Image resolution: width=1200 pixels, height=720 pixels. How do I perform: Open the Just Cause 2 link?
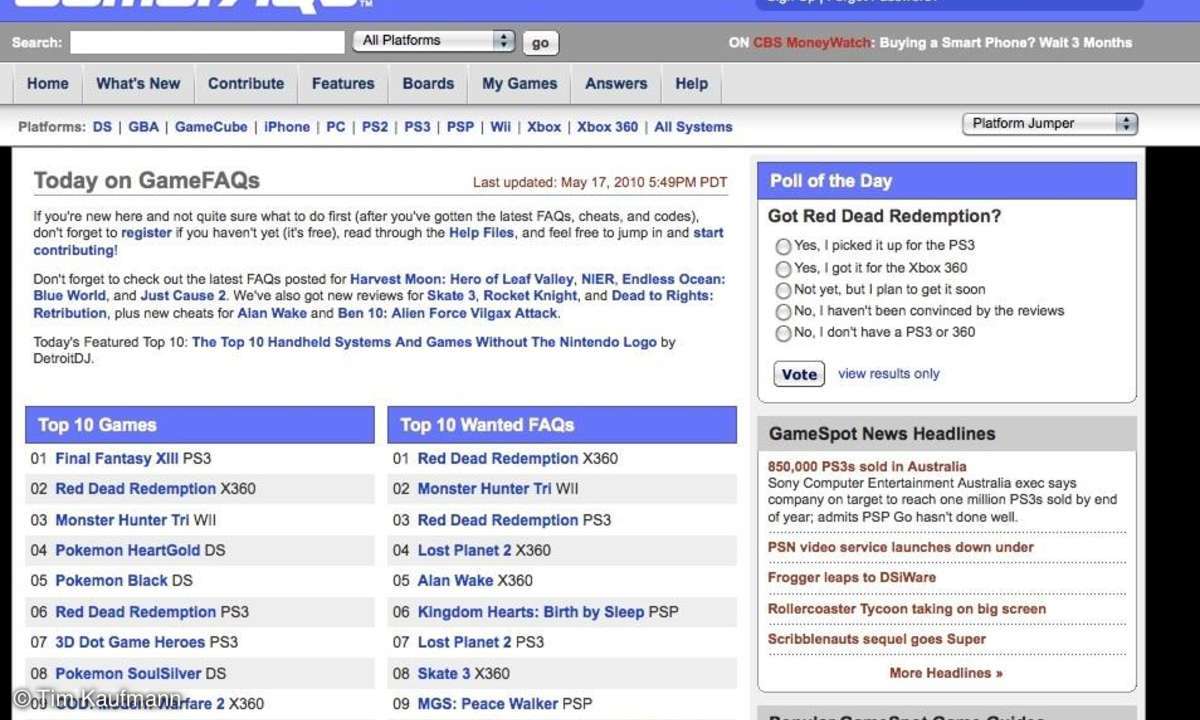pyautogui.click(x=184, y=296)
